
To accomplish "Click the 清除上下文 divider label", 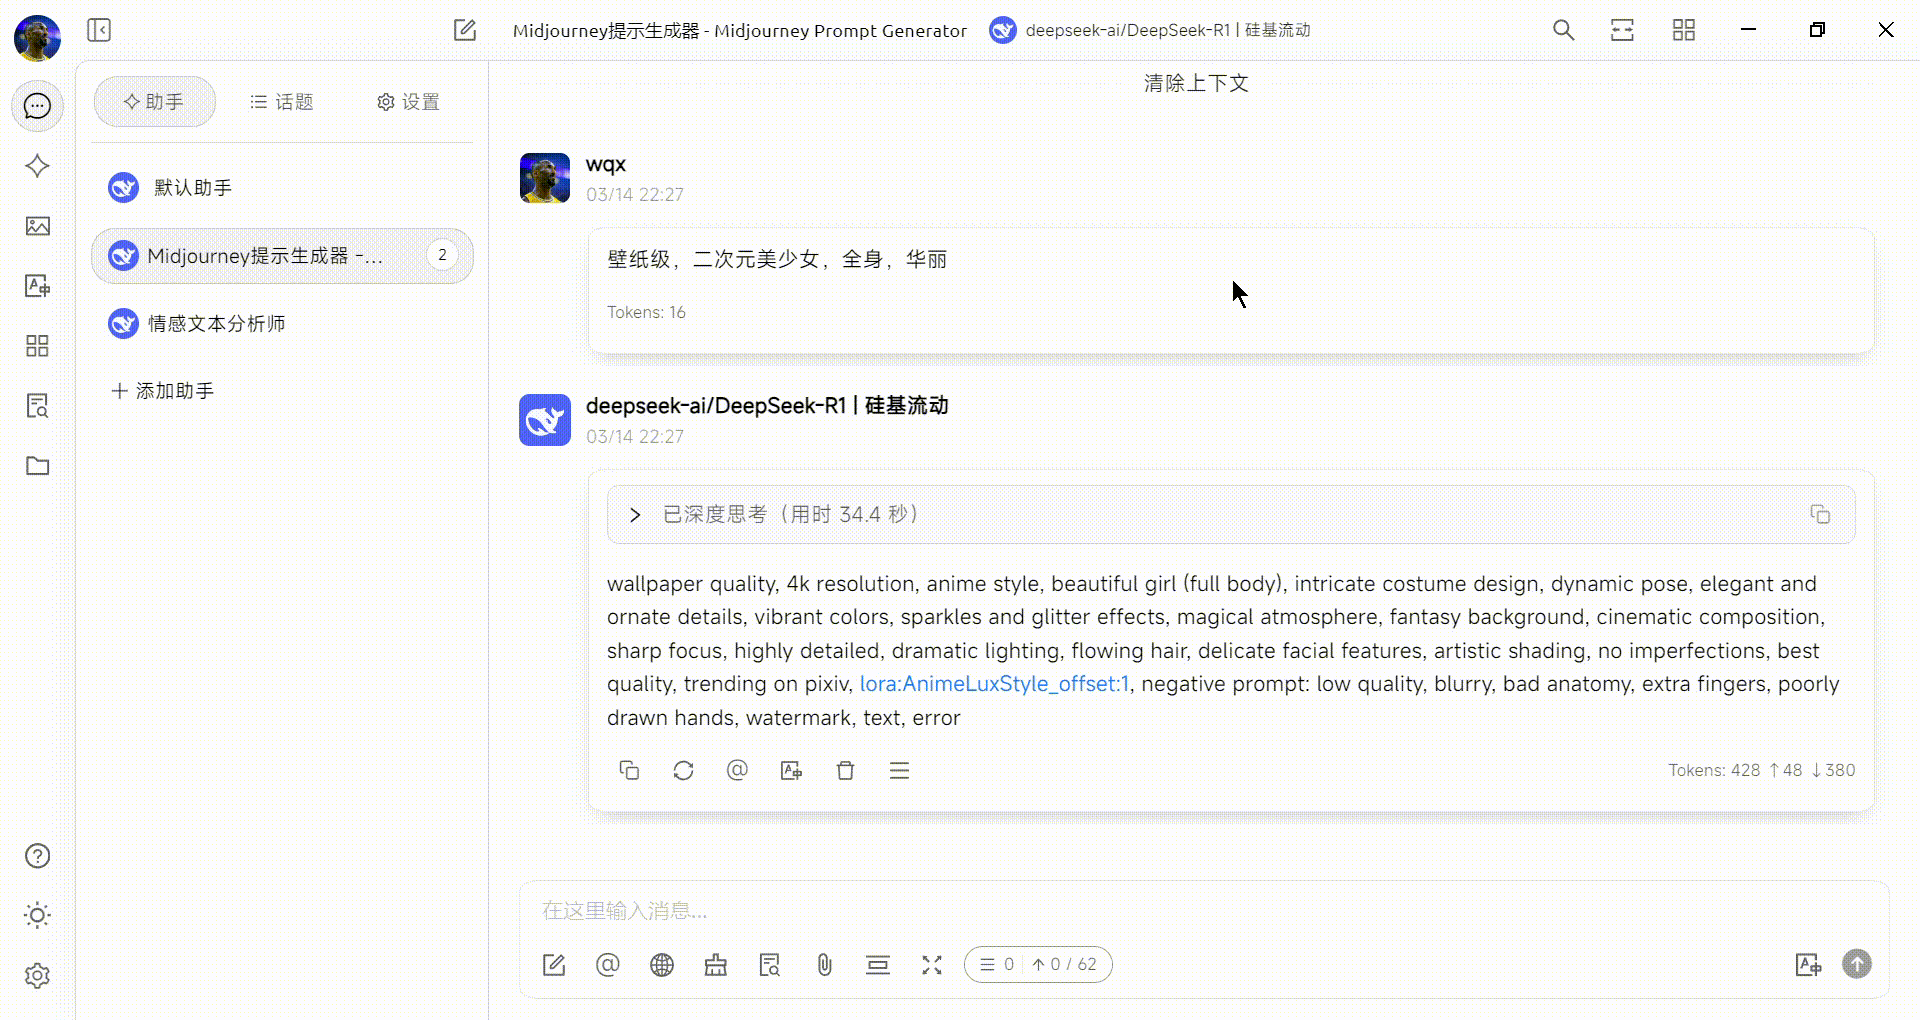I will pyautogui.click(x=1196, y=83).
